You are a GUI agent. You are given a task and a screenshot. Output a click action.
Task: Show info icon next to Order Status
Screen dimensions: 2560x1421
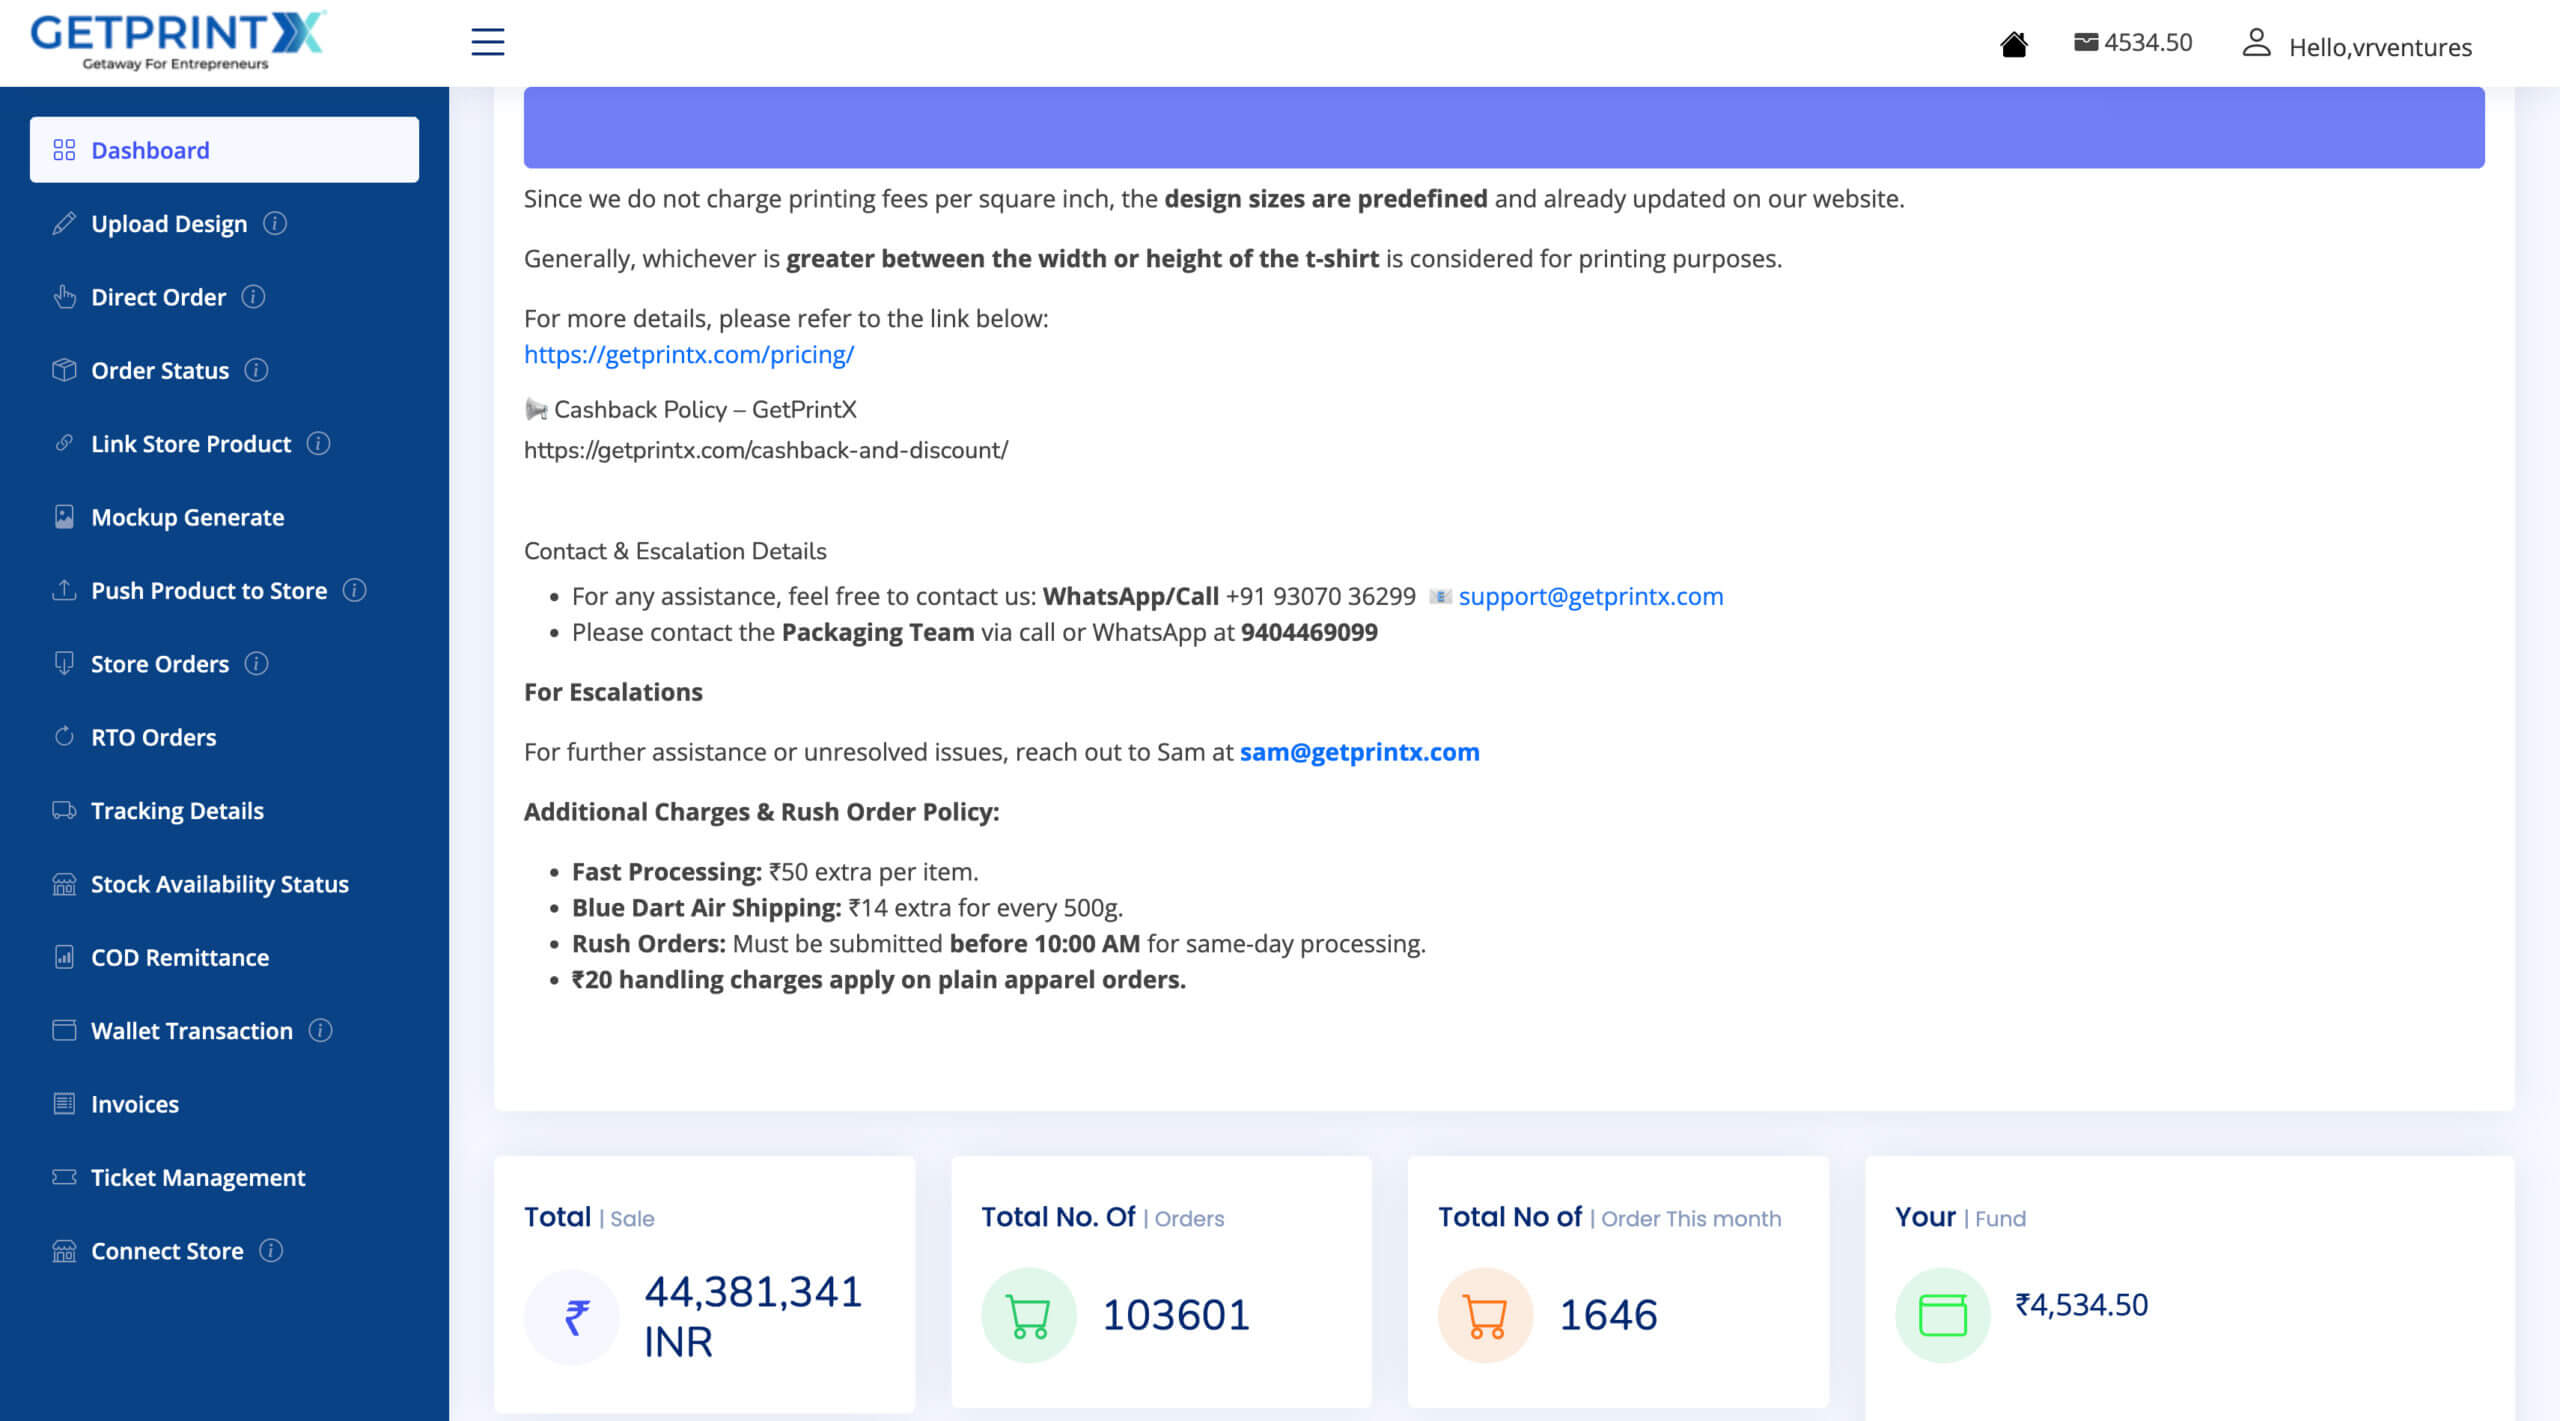(x=256, y=370)
